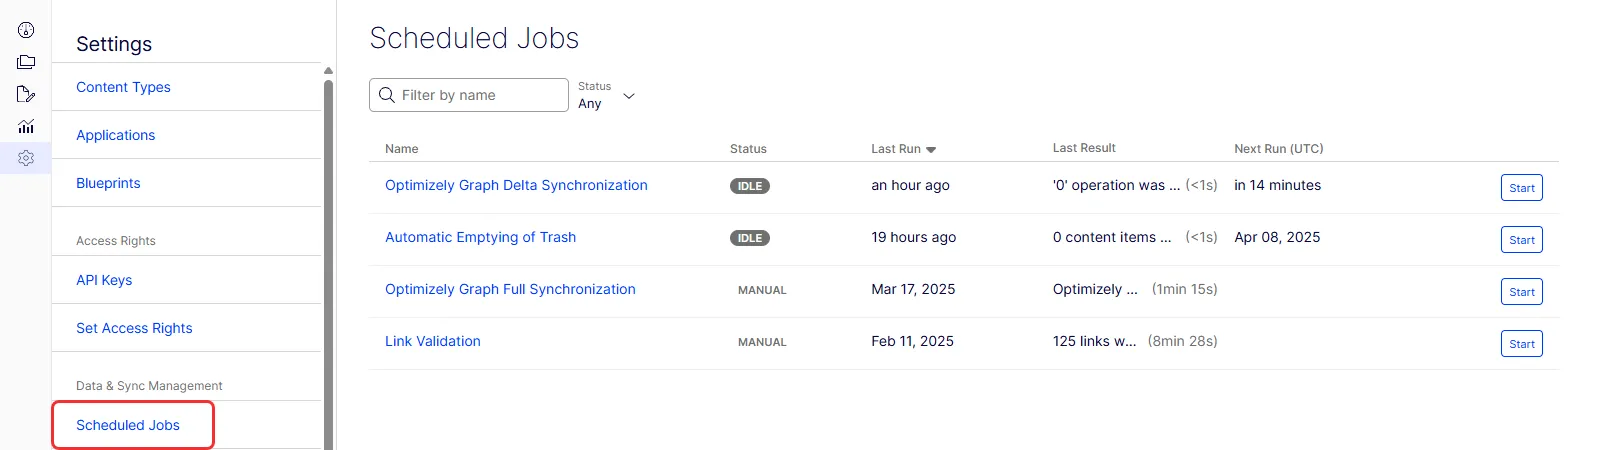This screenshot has width=1606, height=450.
Task: Open the content folders icon in sidebar
Action: pyautogui.click(x=26, y=62)
